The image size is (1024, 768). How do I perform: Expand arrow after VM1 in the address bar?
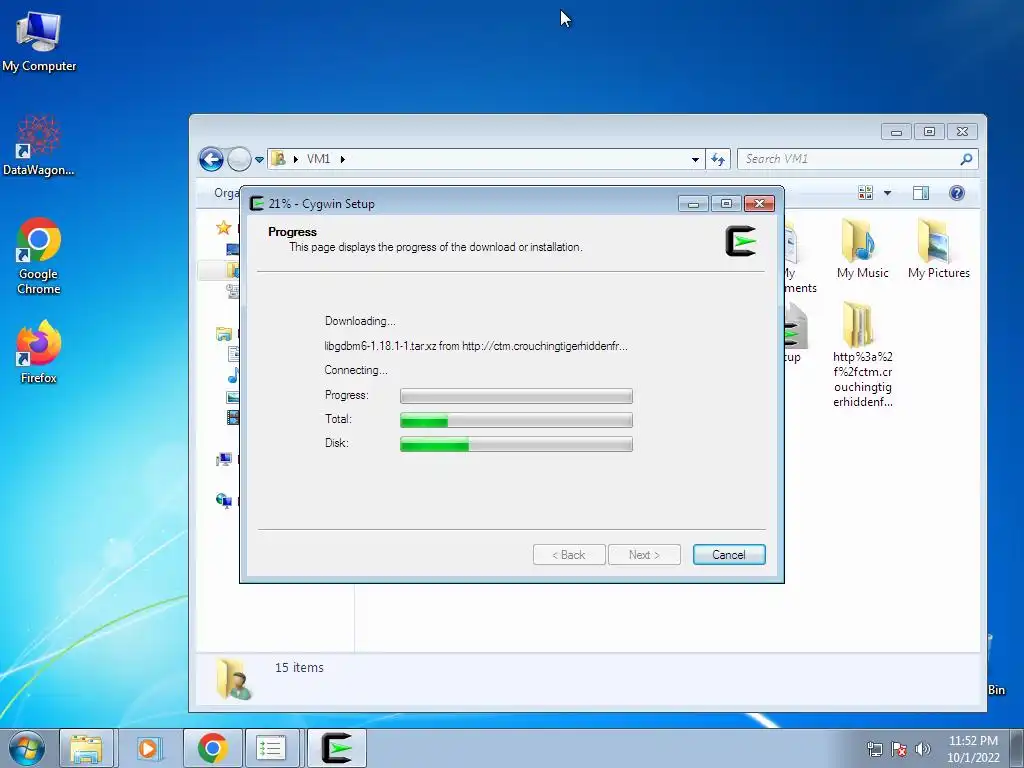342,159
